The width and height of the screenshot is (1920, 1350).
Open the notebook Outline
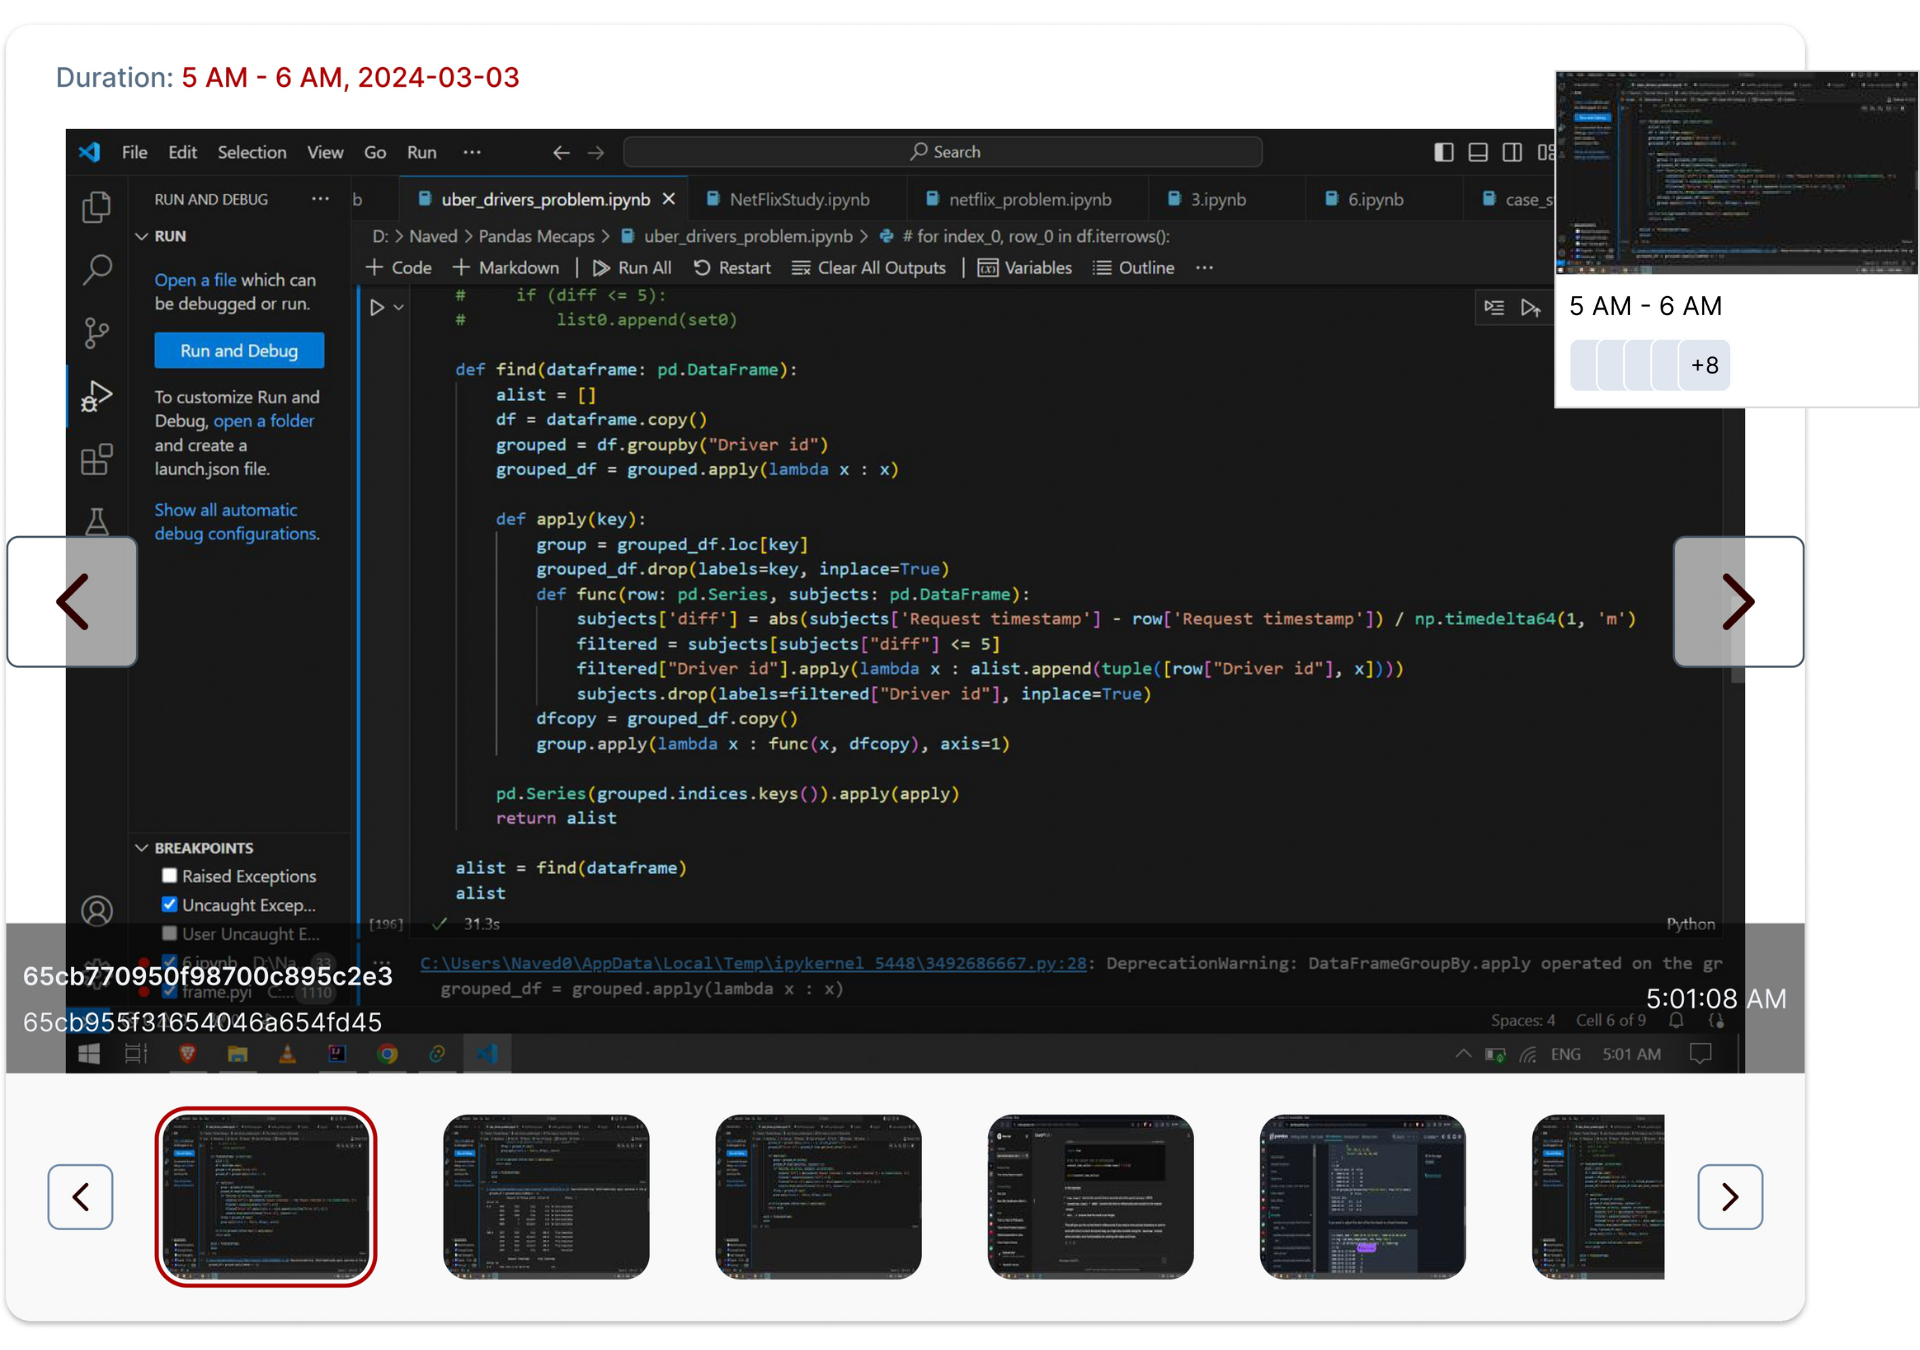coord(1134,268)
